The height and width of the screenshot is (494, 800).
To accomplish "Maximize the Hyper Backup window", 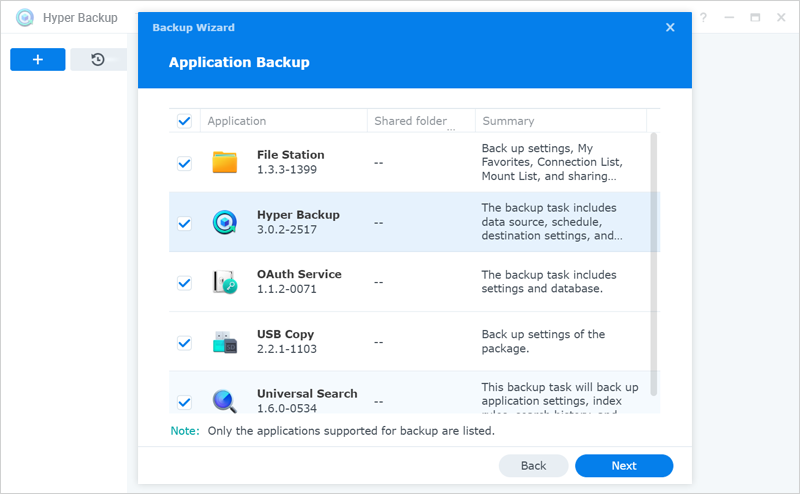I will (755, 18).
